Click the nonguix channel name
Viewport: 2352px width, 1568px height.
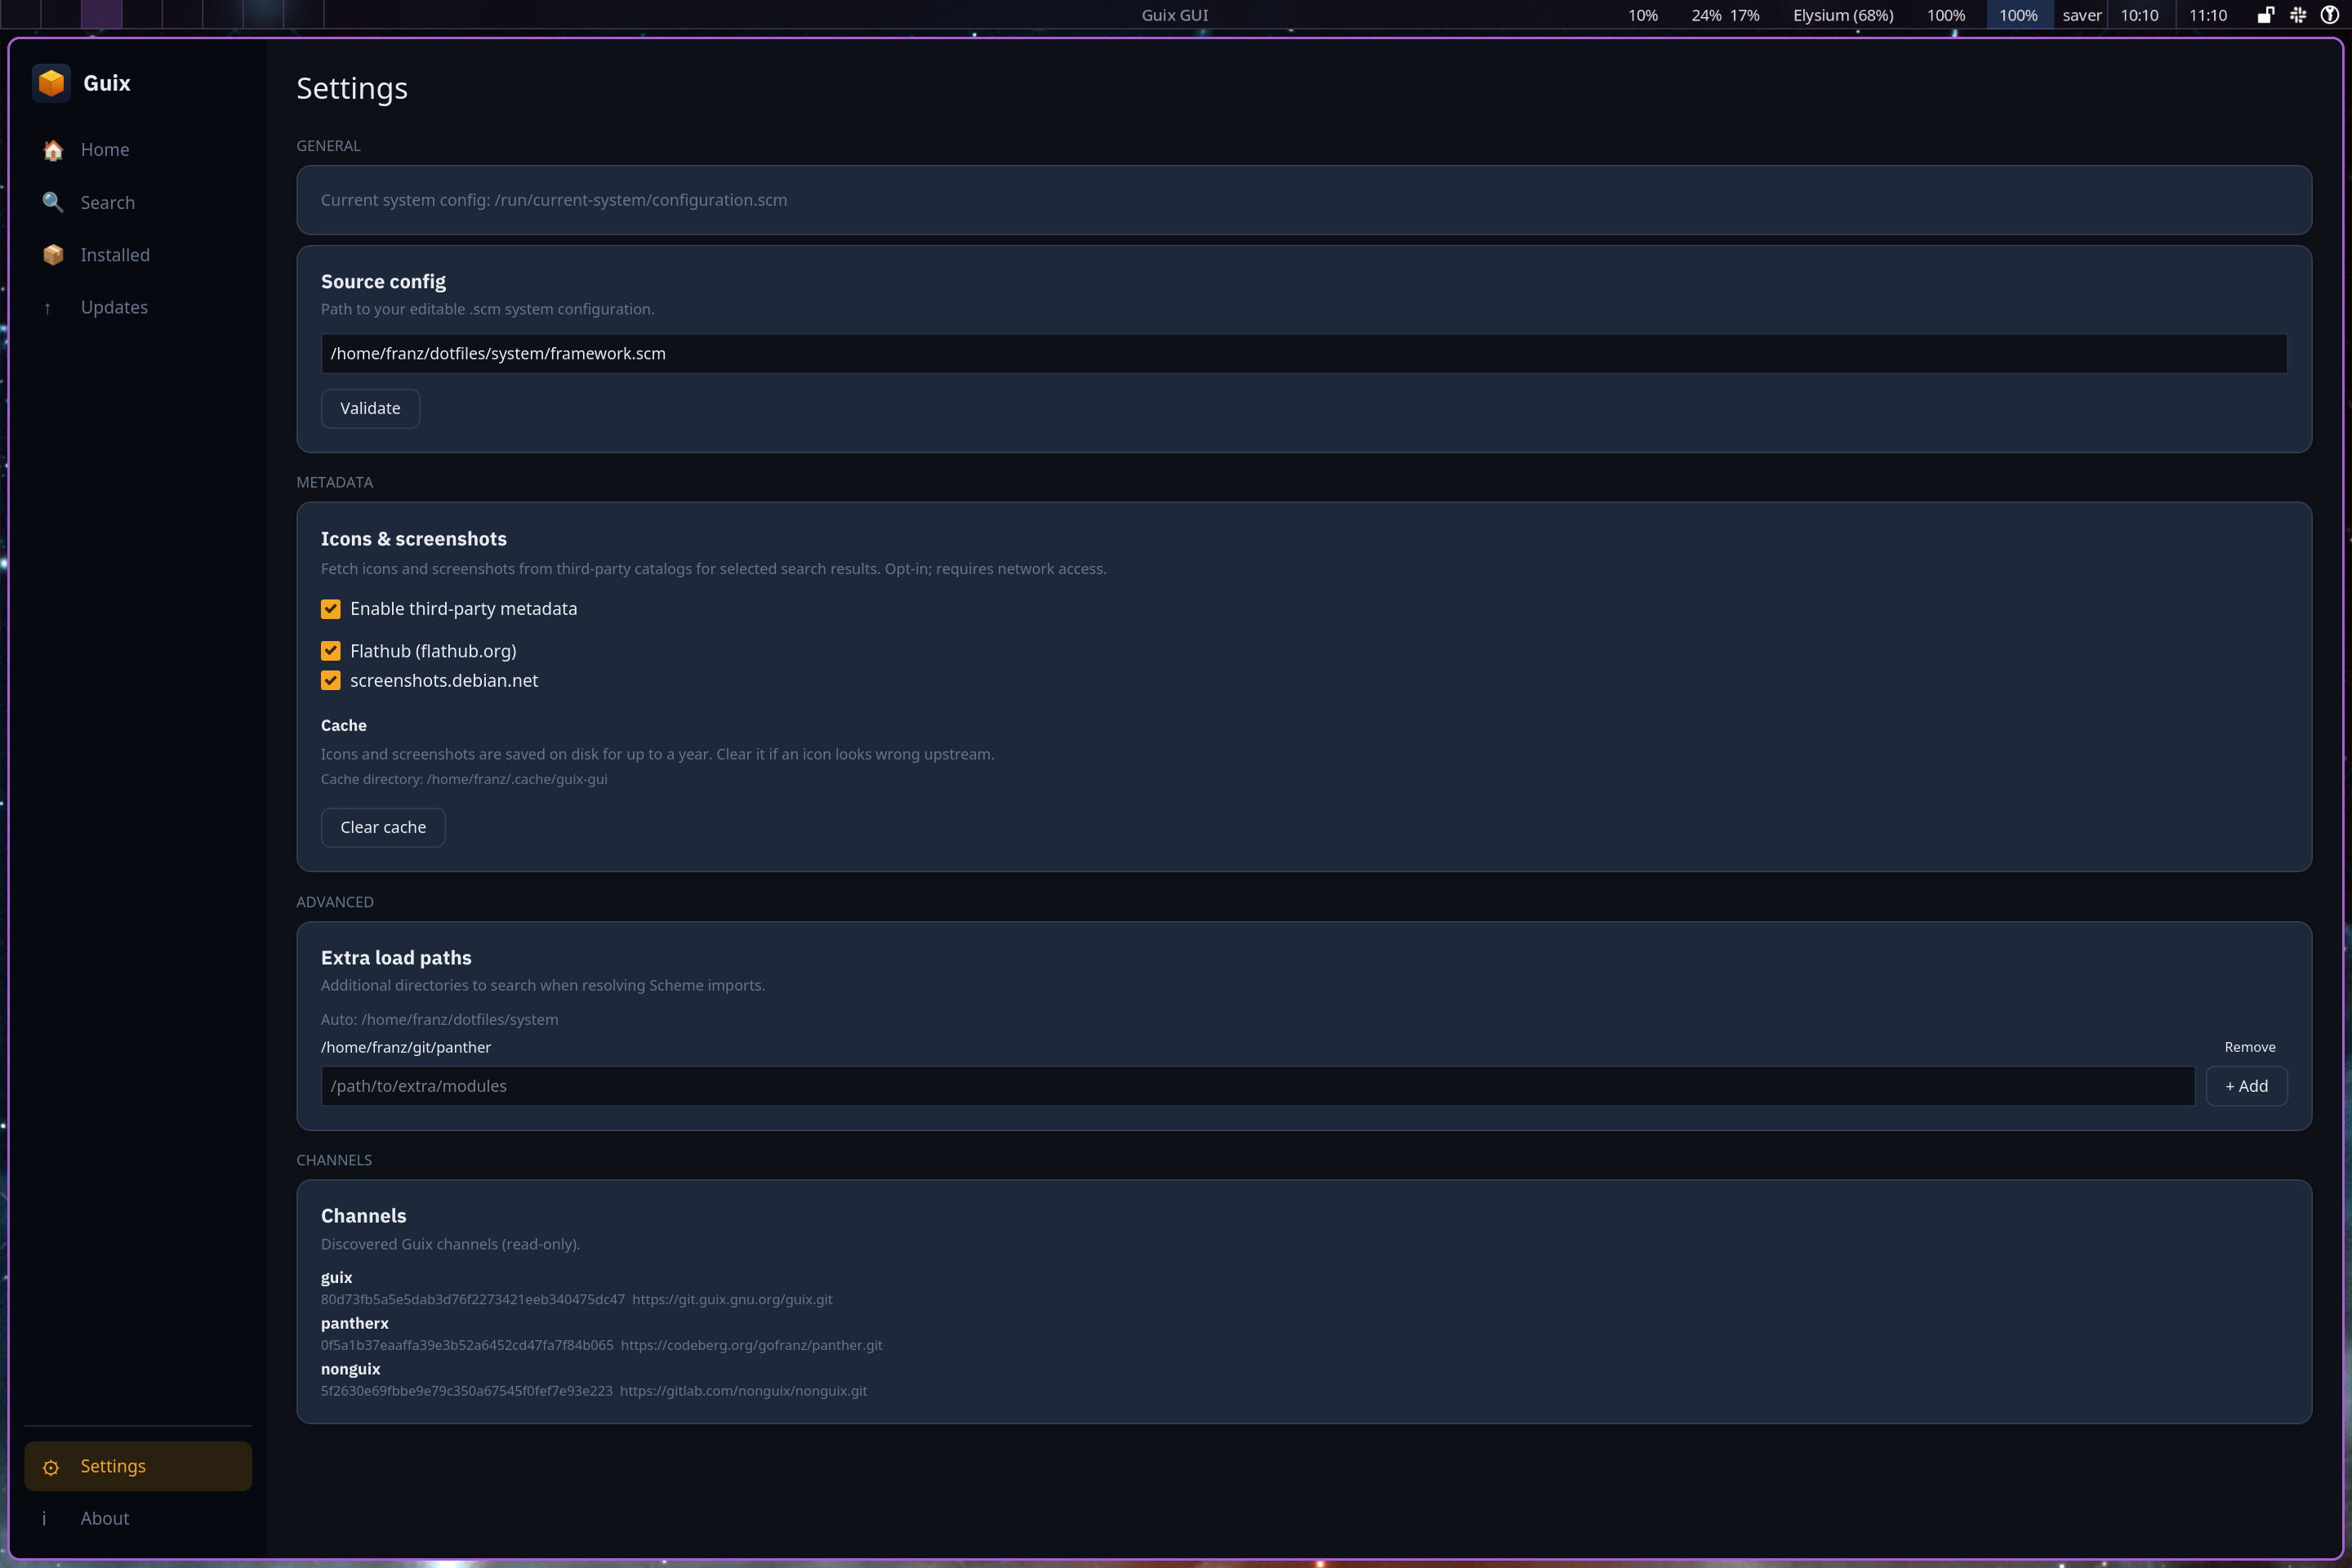(x=351, y=1369)
